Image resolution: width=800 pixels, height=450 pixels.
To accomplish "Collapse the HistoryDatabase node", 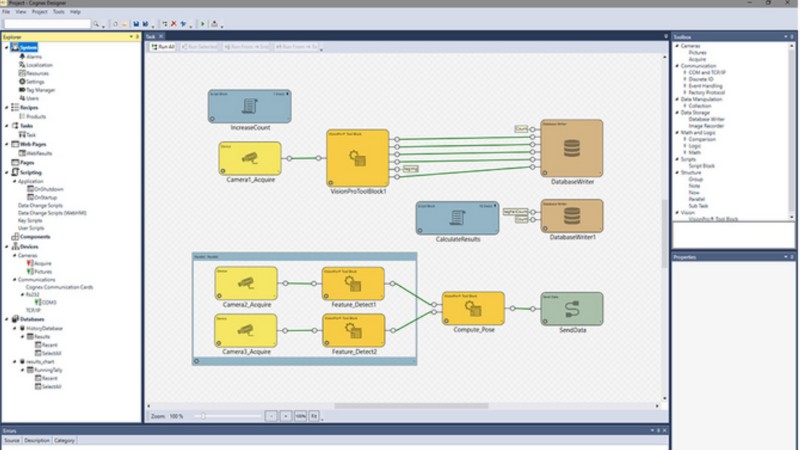I will (x=15, y=329).
